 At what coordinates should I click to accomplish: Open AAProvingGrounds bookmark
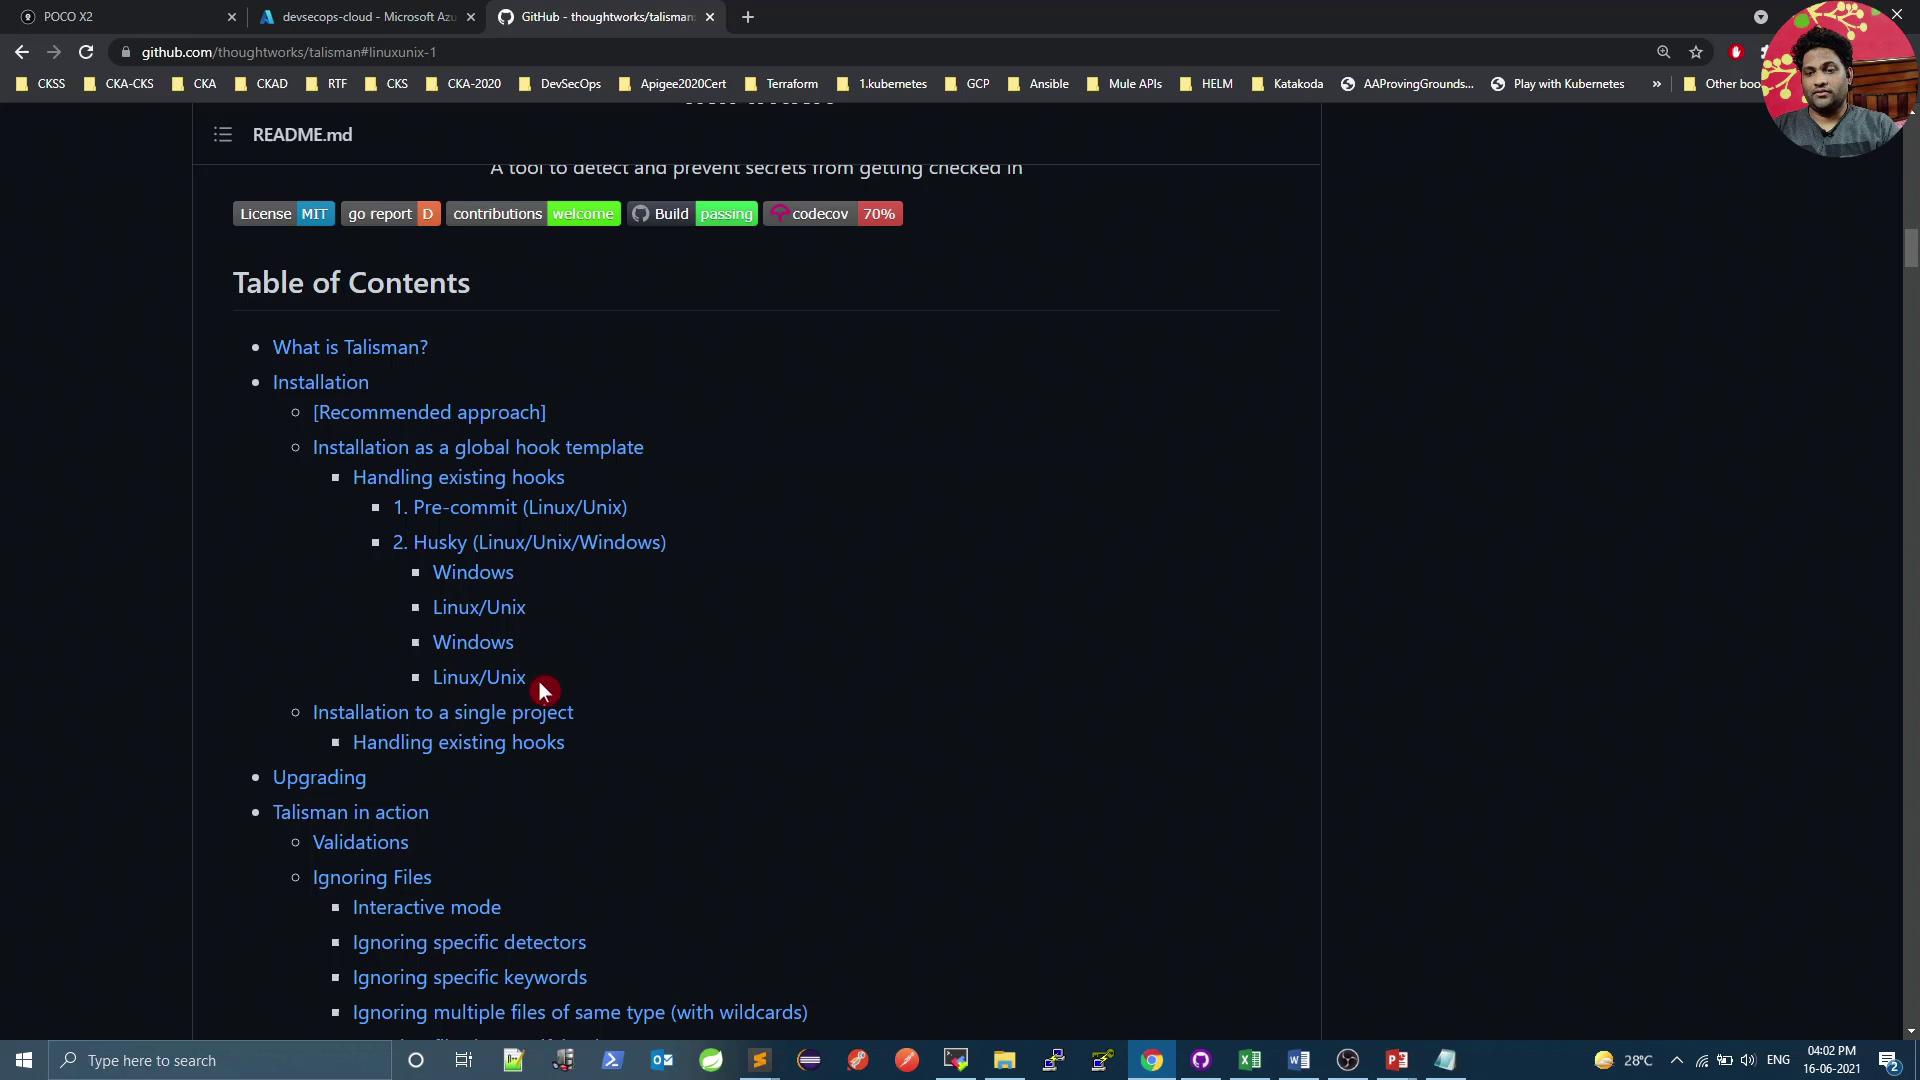[1407, 84]
